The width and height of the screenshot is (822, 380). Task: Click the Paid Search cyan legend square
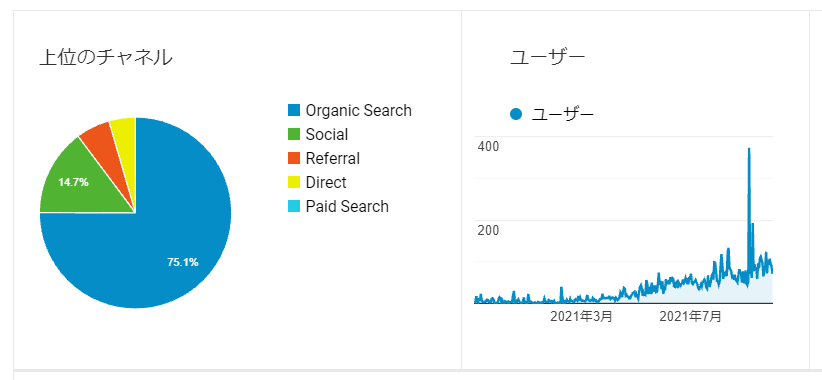294,207
